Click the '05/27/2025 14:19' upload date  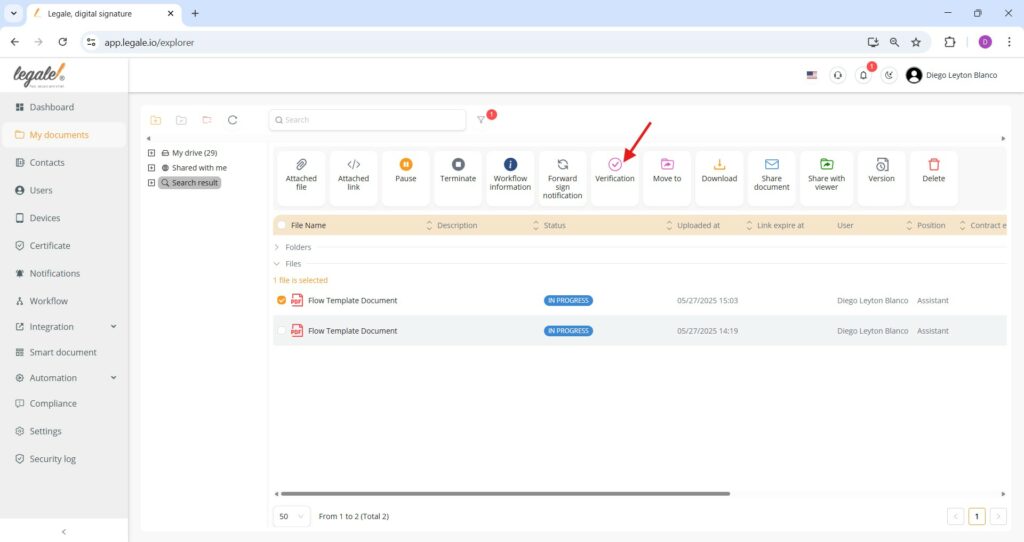(707, 330)
